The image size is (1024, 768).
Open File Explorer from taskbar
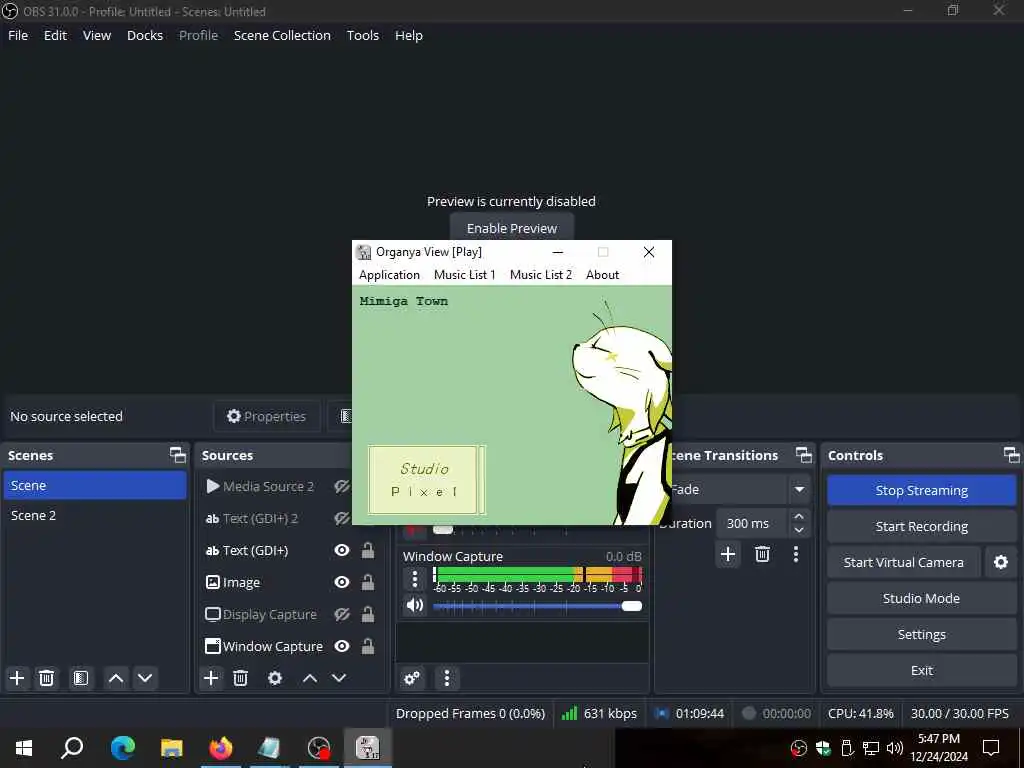(x=172, y=748)
